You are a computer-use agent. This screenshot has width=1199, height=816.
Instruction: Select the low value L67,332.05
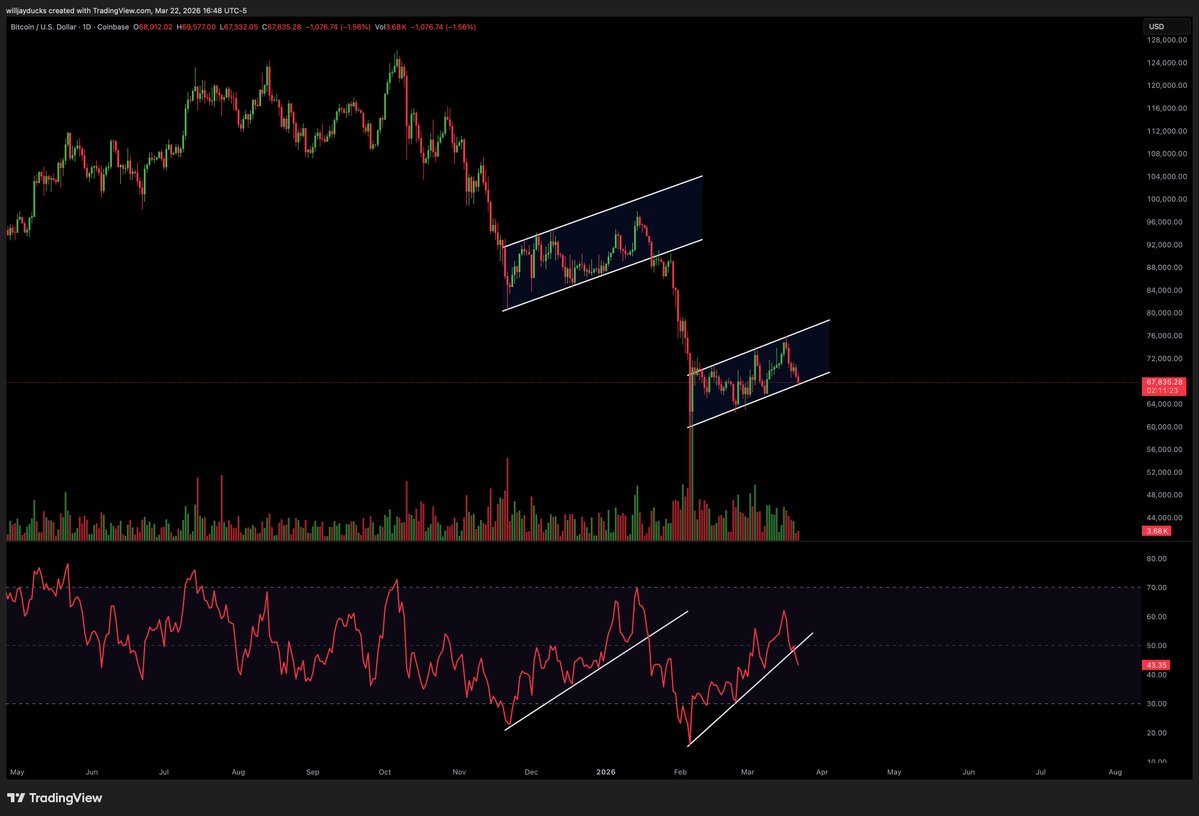click(x=239, y=27)
